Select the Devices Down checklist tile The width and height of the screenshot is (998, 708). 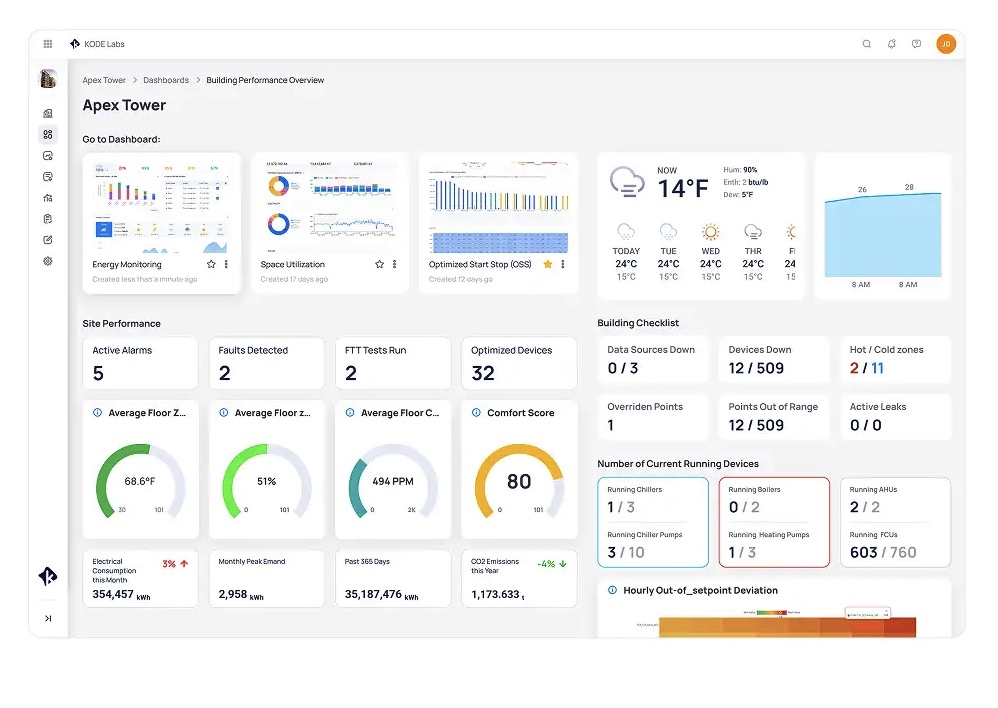774,360
